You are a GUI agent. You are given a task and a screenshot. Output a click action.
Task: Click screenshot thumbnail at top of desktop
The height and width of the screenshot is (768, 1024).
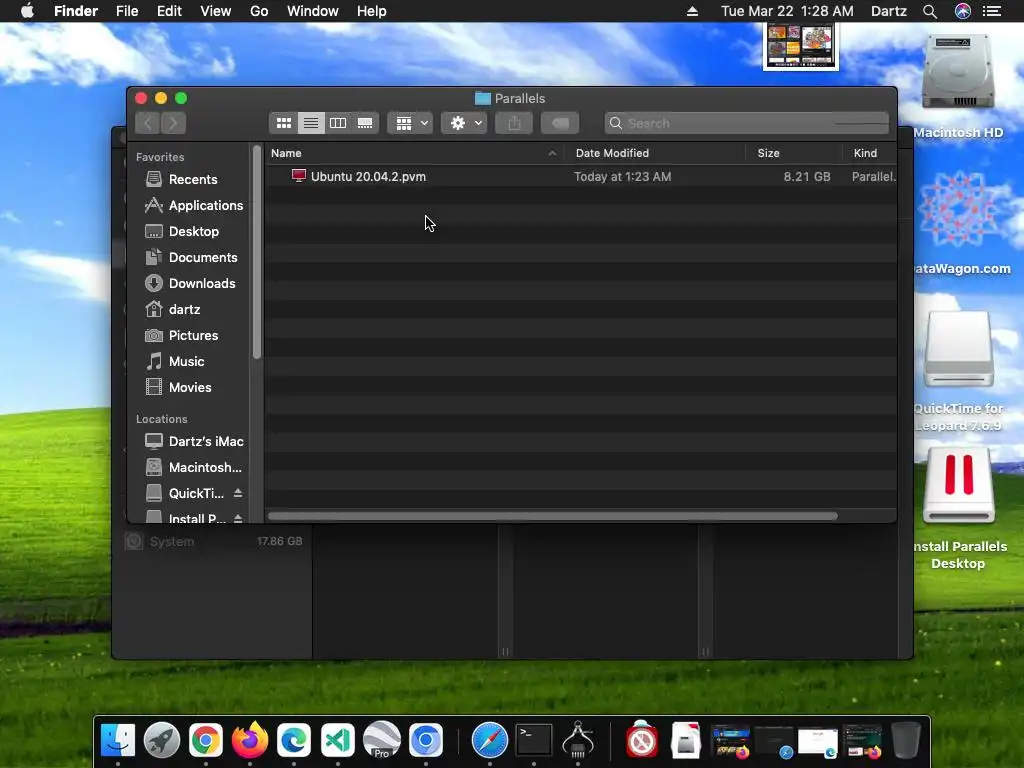(x=801, y=46)
